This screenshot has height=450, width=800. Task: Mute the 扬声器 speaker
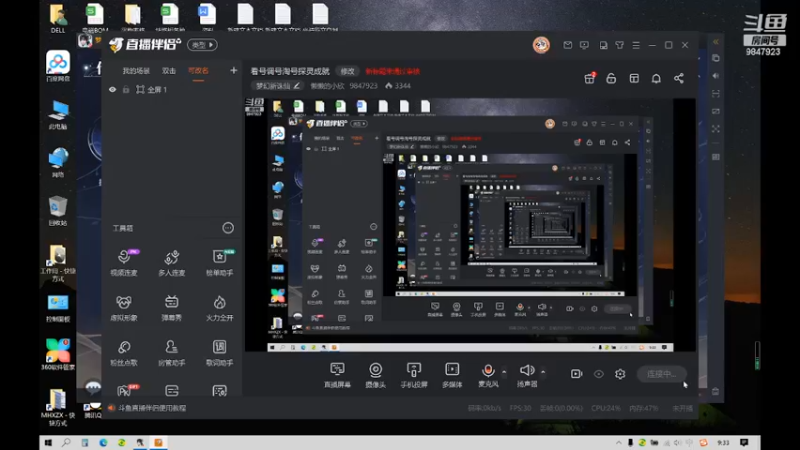click(527, 374)
